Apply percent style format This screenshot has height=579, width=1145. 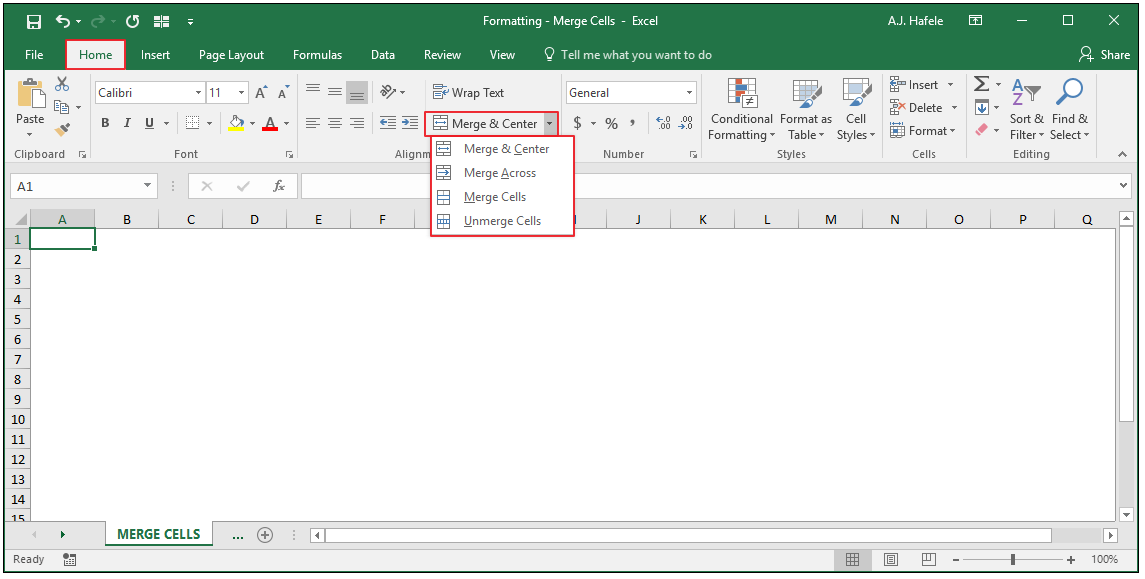point(611,123)
